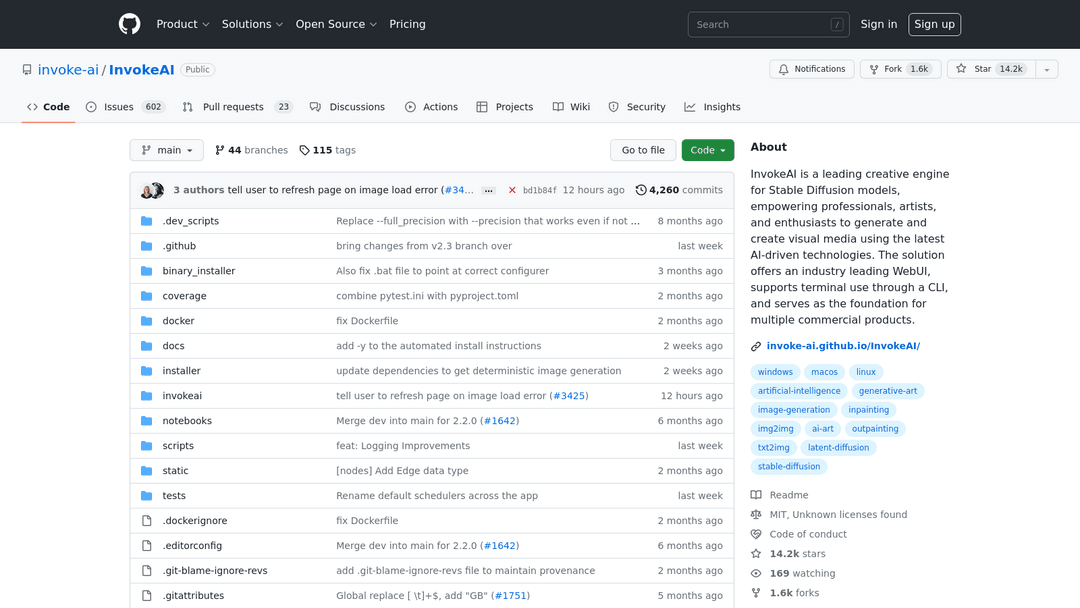Click the stars count star icon
Viewport: 1080px width, 608px height.
tap(756, 554)
